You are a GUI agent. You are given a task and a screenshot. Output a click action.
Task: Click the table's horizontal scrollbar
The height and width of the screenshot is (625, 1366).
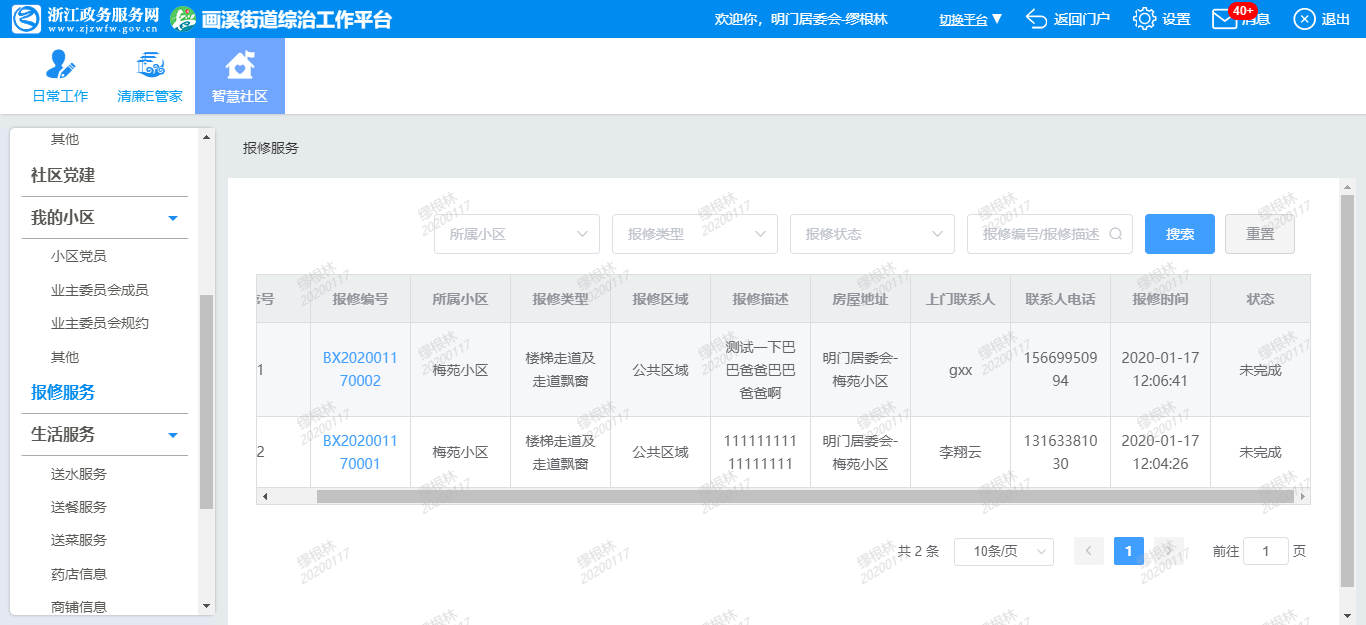pyautogui.click(x=780, y=496)
